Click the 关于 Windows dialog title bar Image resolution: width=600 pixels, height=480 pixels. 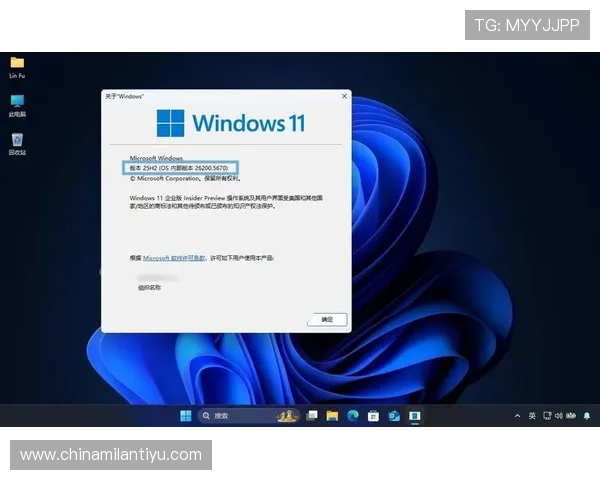coord(220,96)
